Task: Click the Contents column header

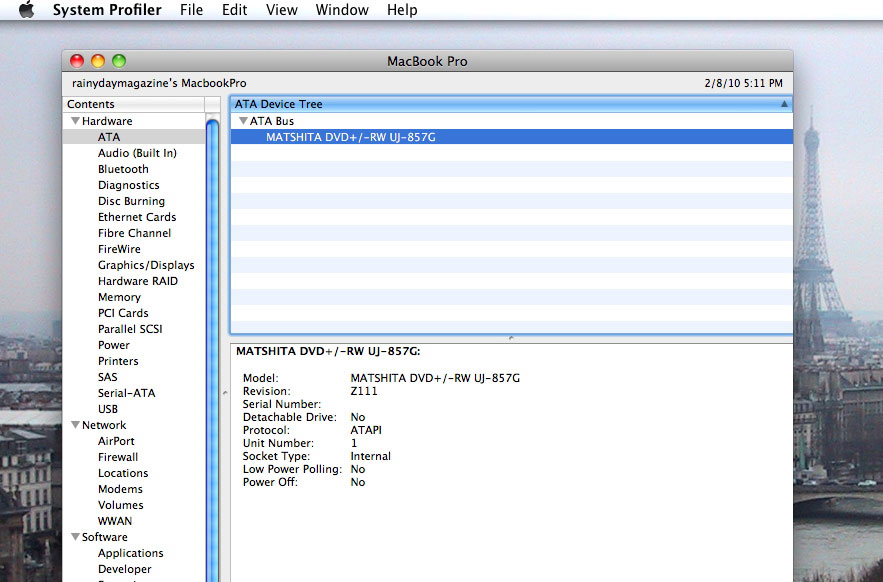Action: click(134, 104)
